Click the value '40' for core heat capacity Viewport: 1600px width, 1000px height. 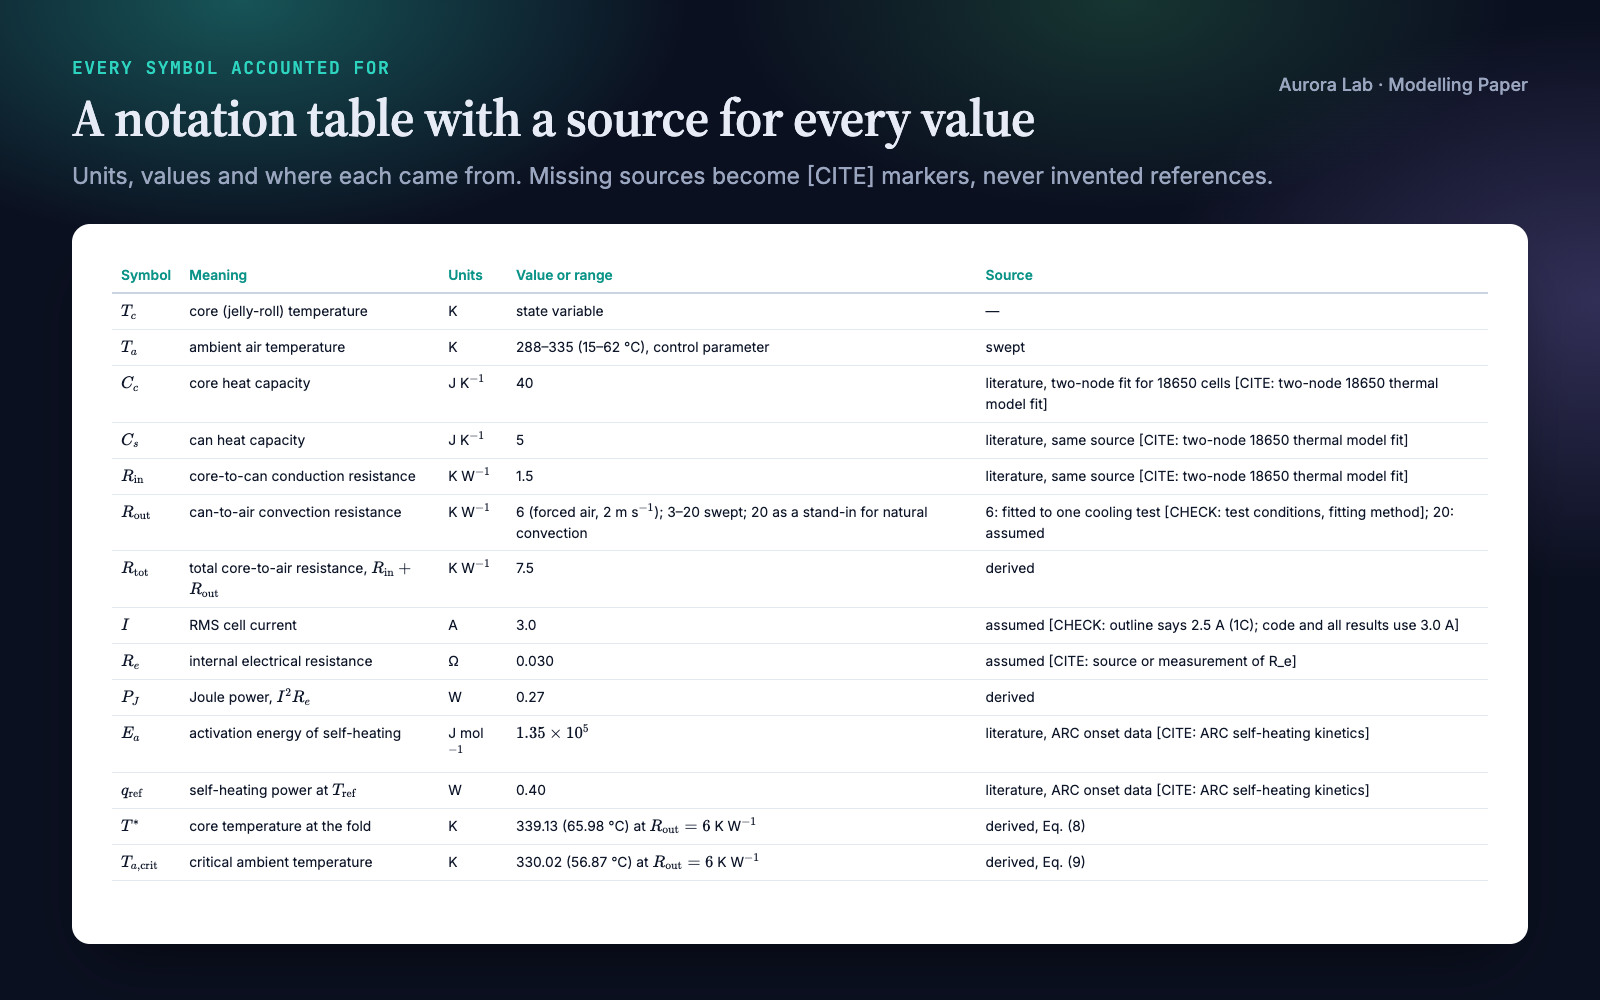coord(525,383)
